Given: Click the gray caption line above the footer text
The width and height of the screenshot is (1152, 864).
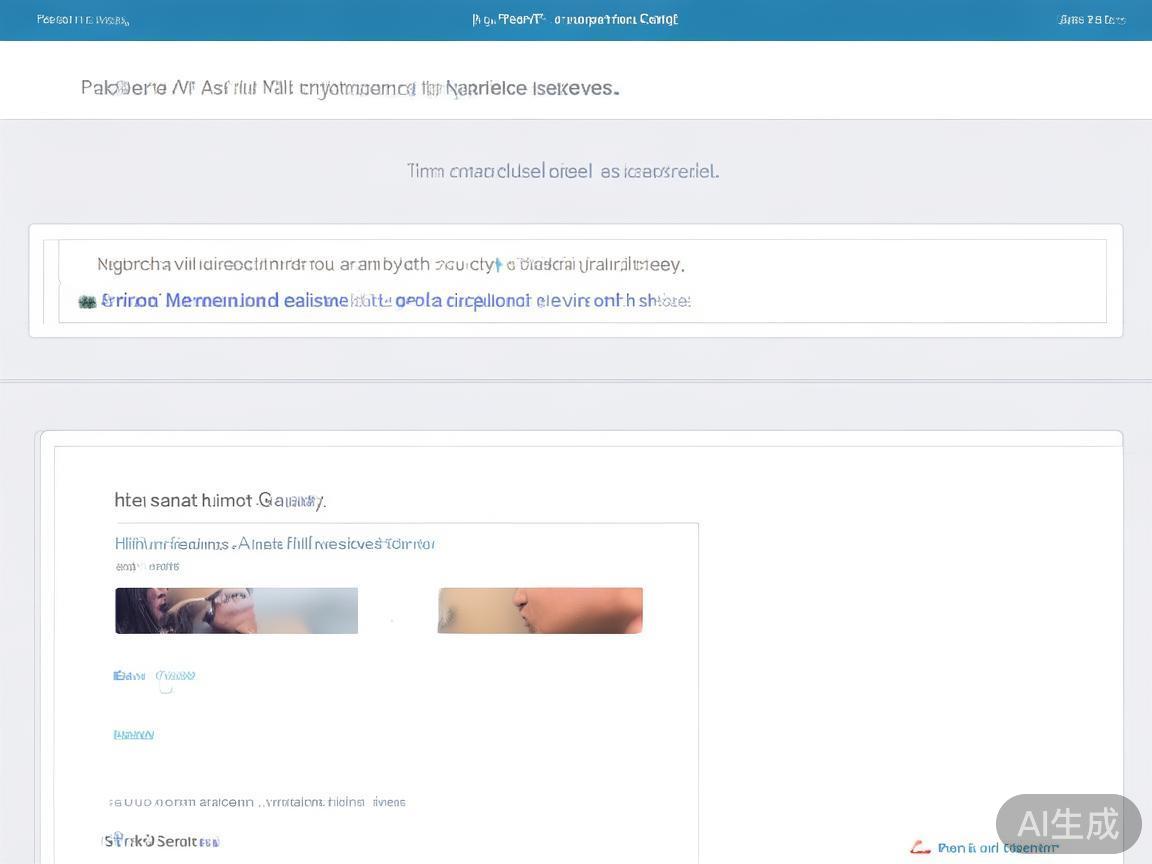Looking at the screenshot, I should coord(257,802).
